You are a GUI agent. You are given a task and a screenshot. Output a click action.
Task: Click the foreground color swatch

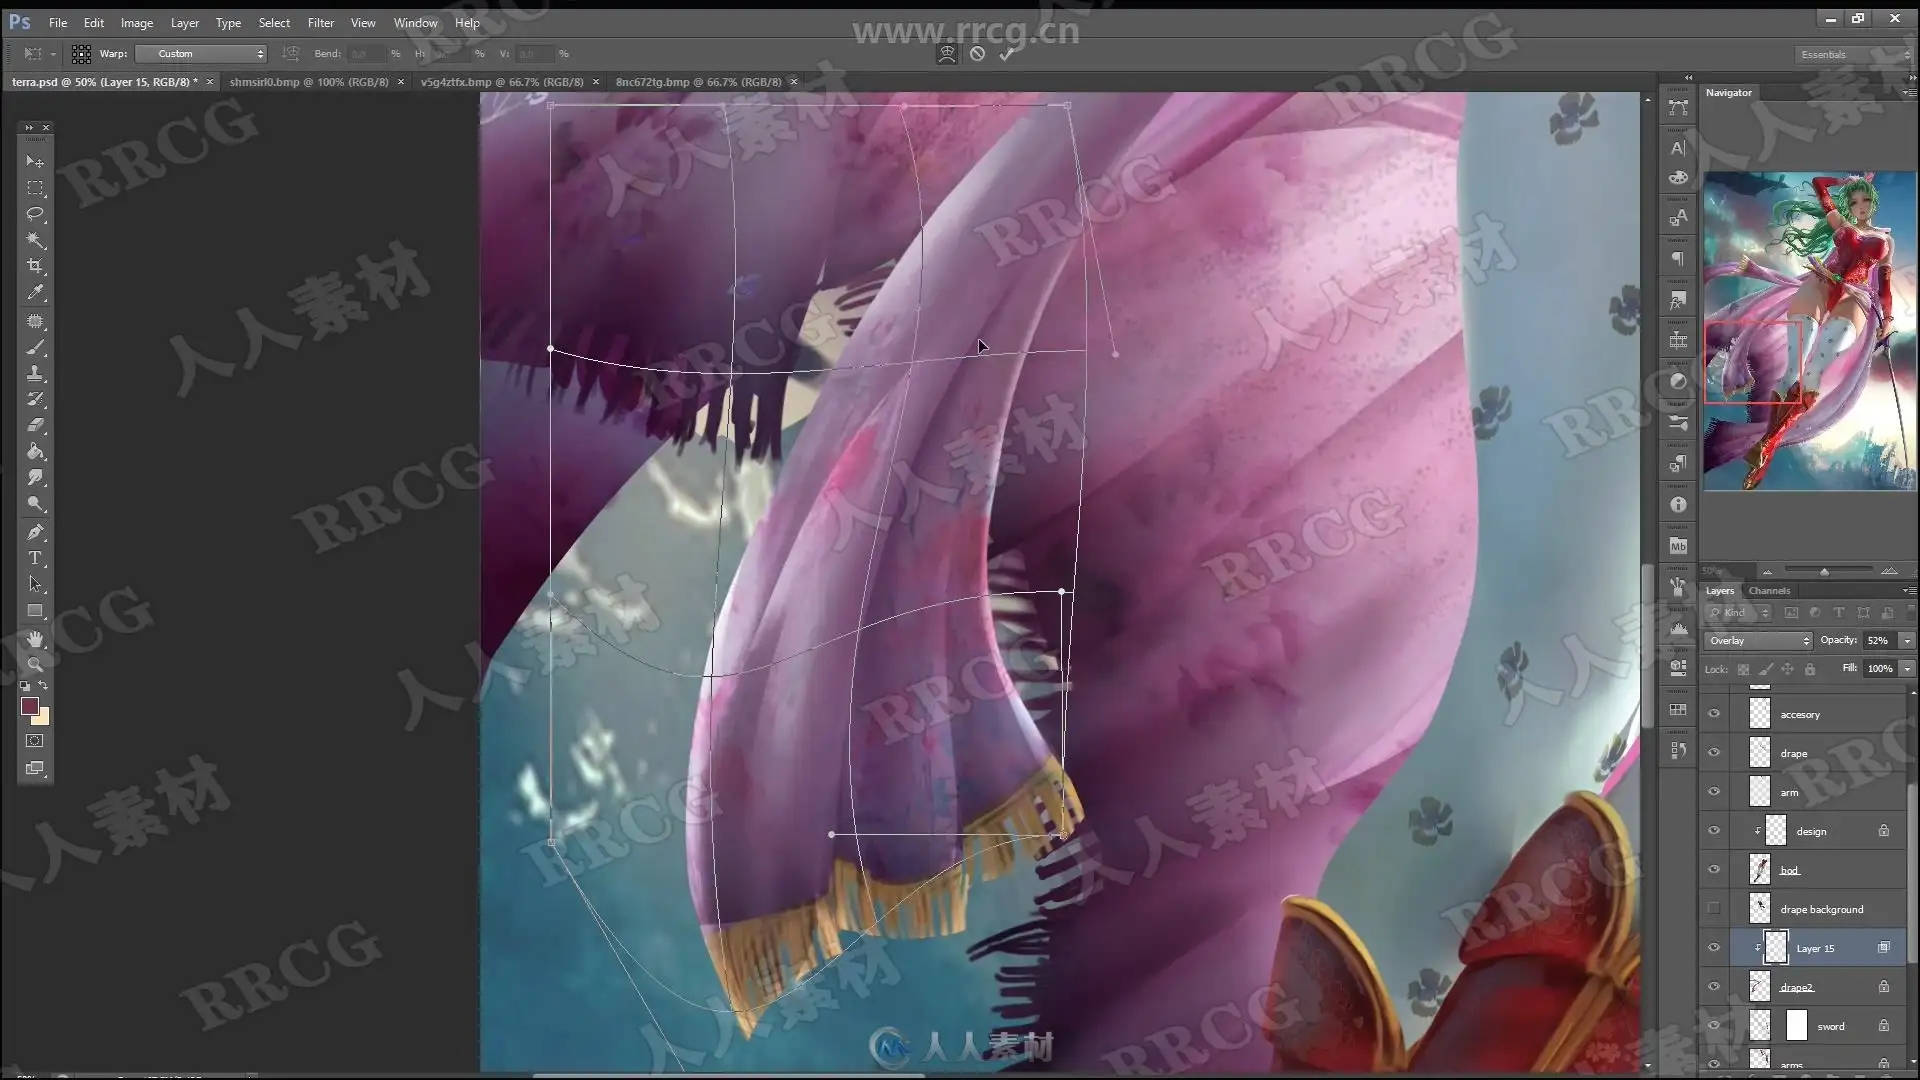pyautogui.click(x=29, y=706)
